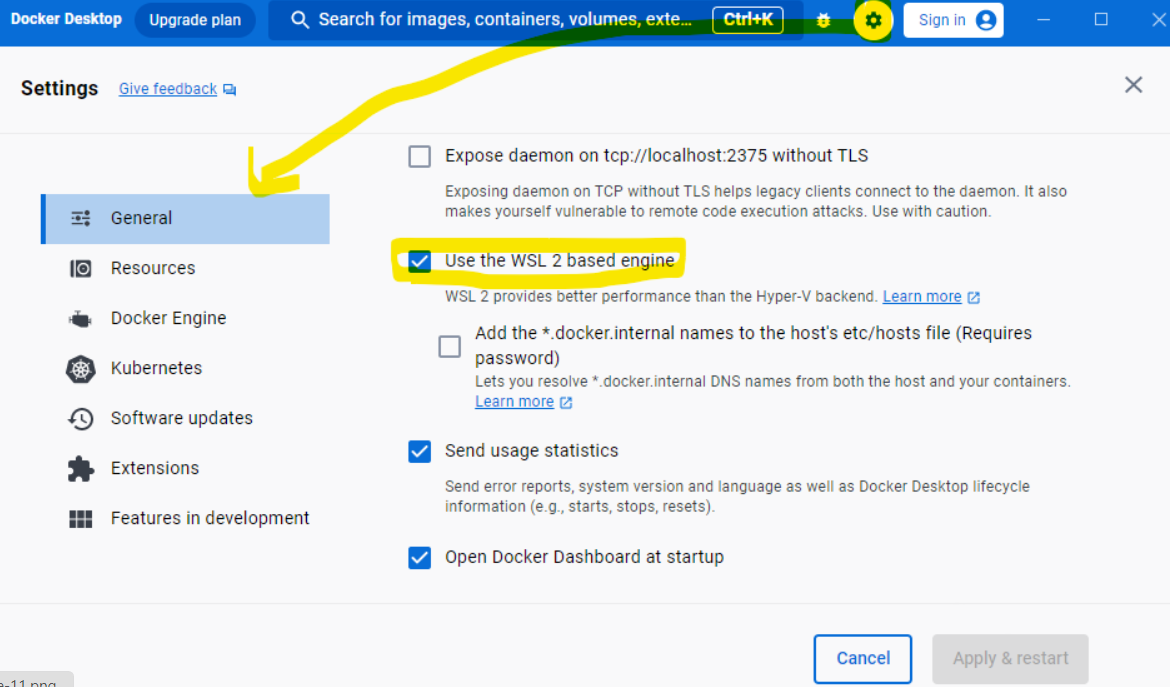This screenshot has width=1170, height=687.
Task: Click the user avatar icon in Sign in
Action: click(986, 20)
